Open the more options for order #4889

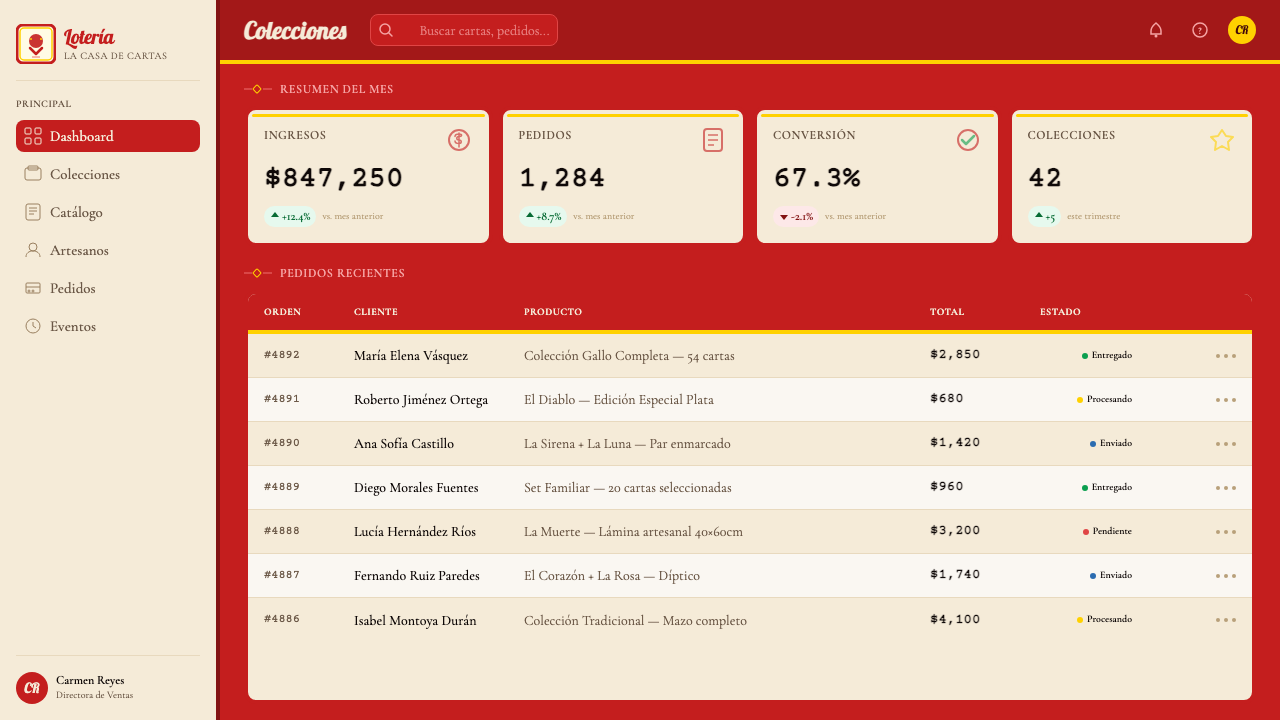[x=1226, y=487]
